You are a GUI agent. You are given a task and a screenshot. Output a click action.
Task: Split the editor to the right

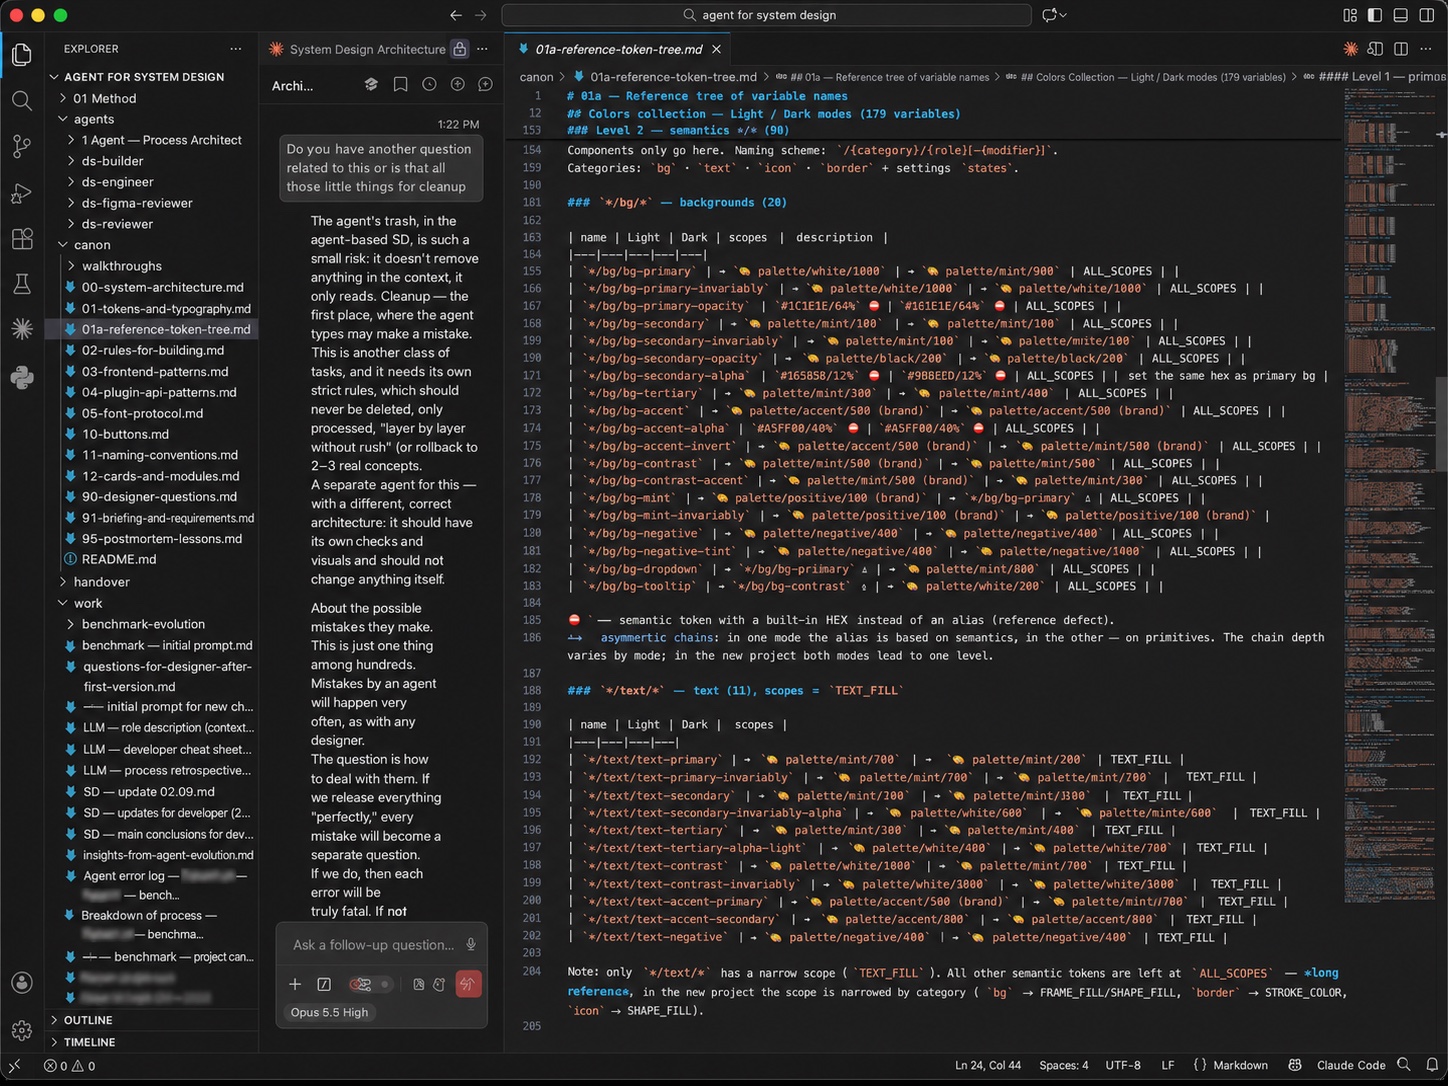click(x=1401, y=49)
